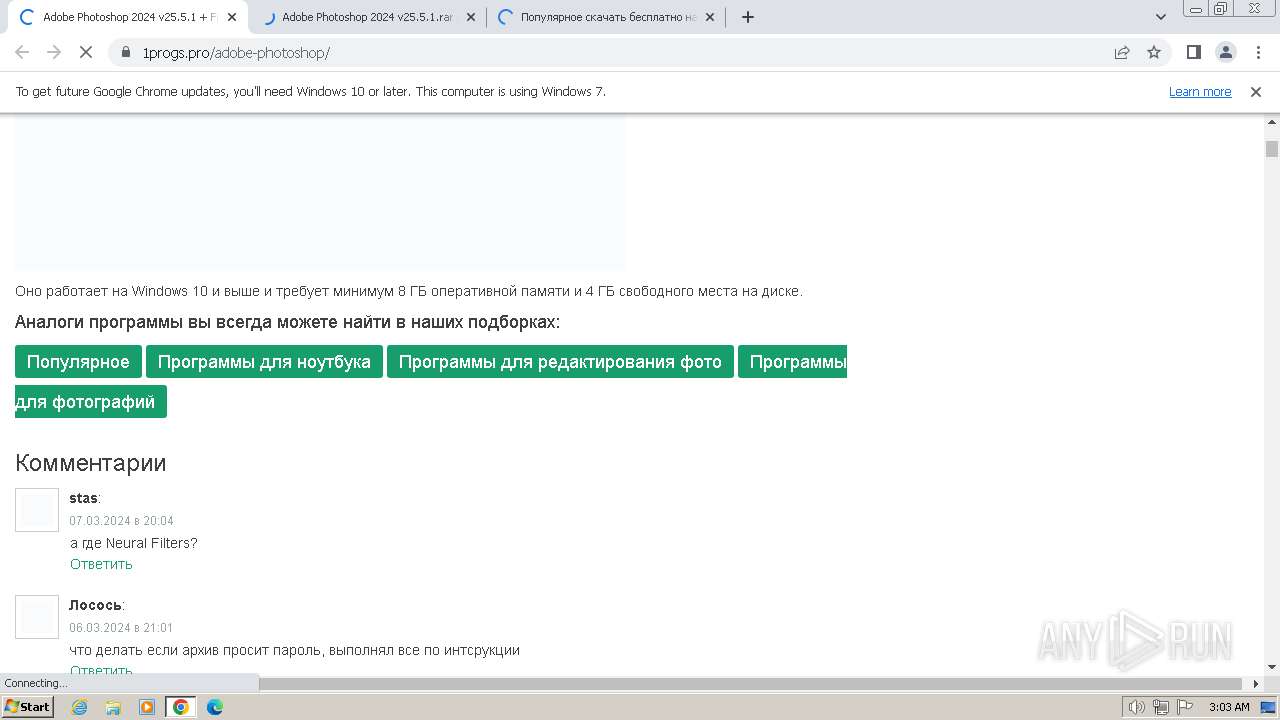Bookmark this page with star icon
Viewport: 1280px width, 720px height.
1154,52
